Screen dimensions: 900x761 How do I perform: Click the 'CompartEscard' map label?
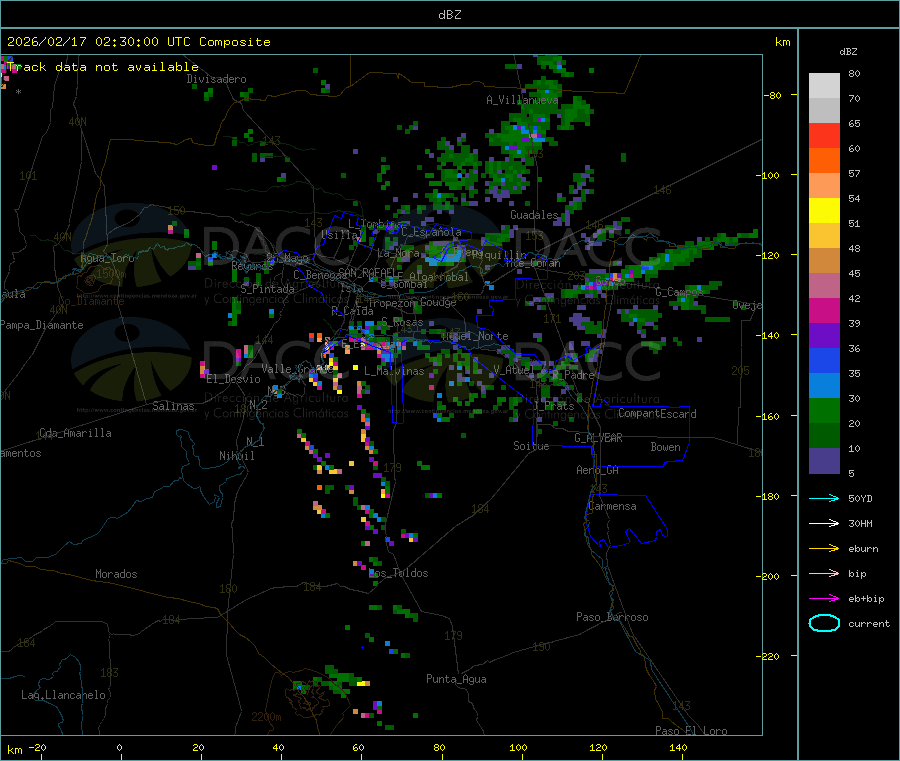coord(657,414)
